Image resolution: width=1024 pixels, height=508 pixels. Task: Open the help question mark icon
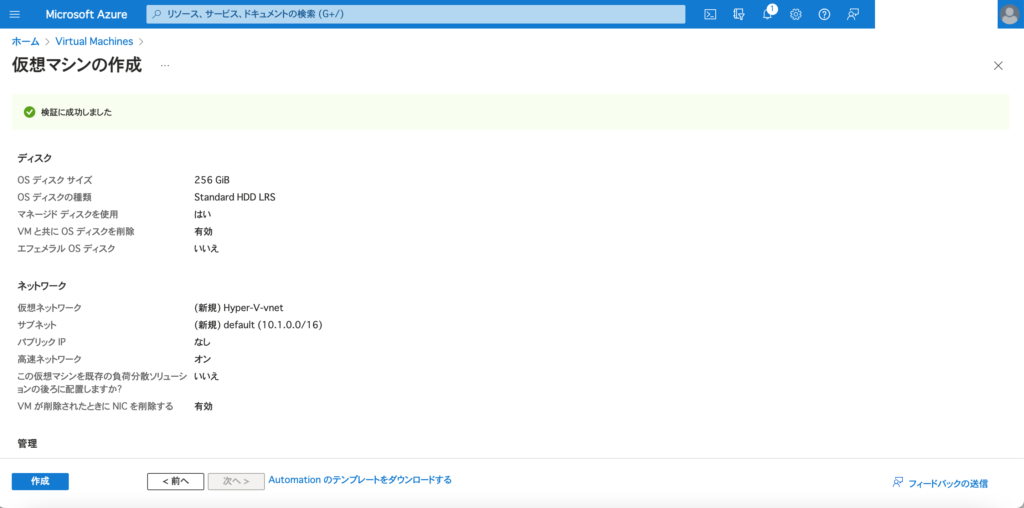pos(824,14)
